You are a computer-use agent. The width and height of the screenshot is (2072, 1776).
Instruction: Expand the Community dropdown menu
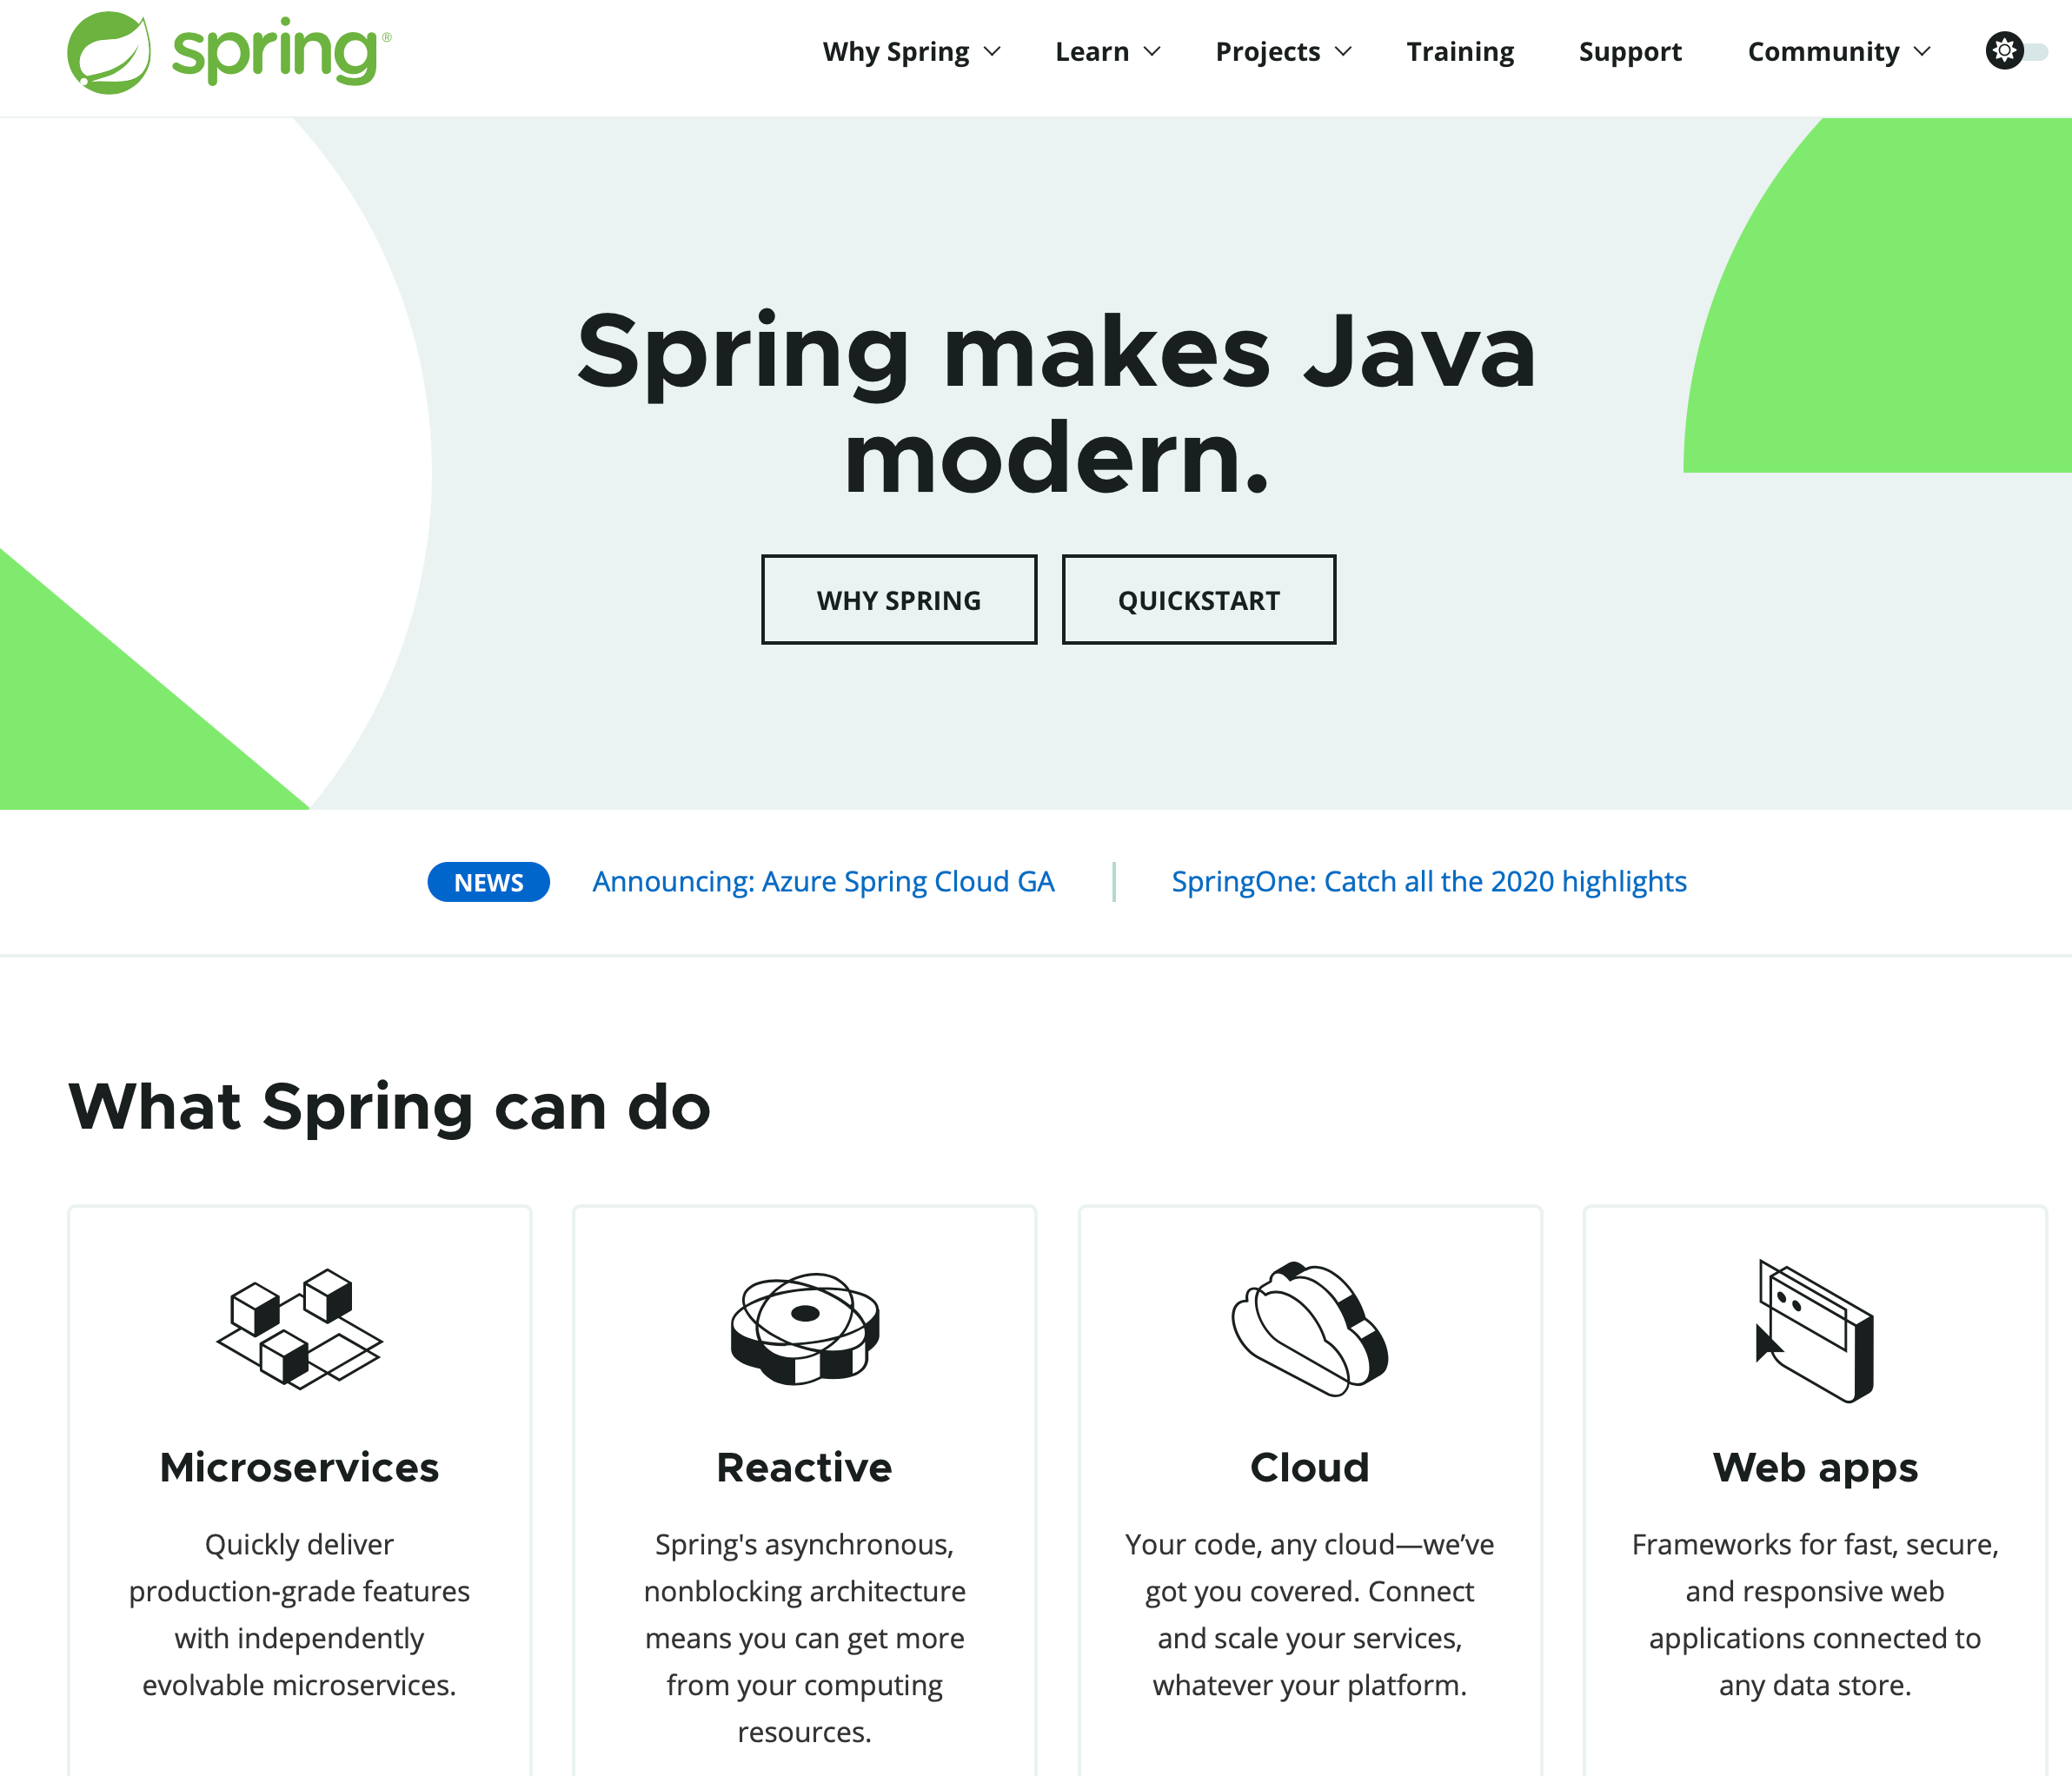(x=1841, y=51)
